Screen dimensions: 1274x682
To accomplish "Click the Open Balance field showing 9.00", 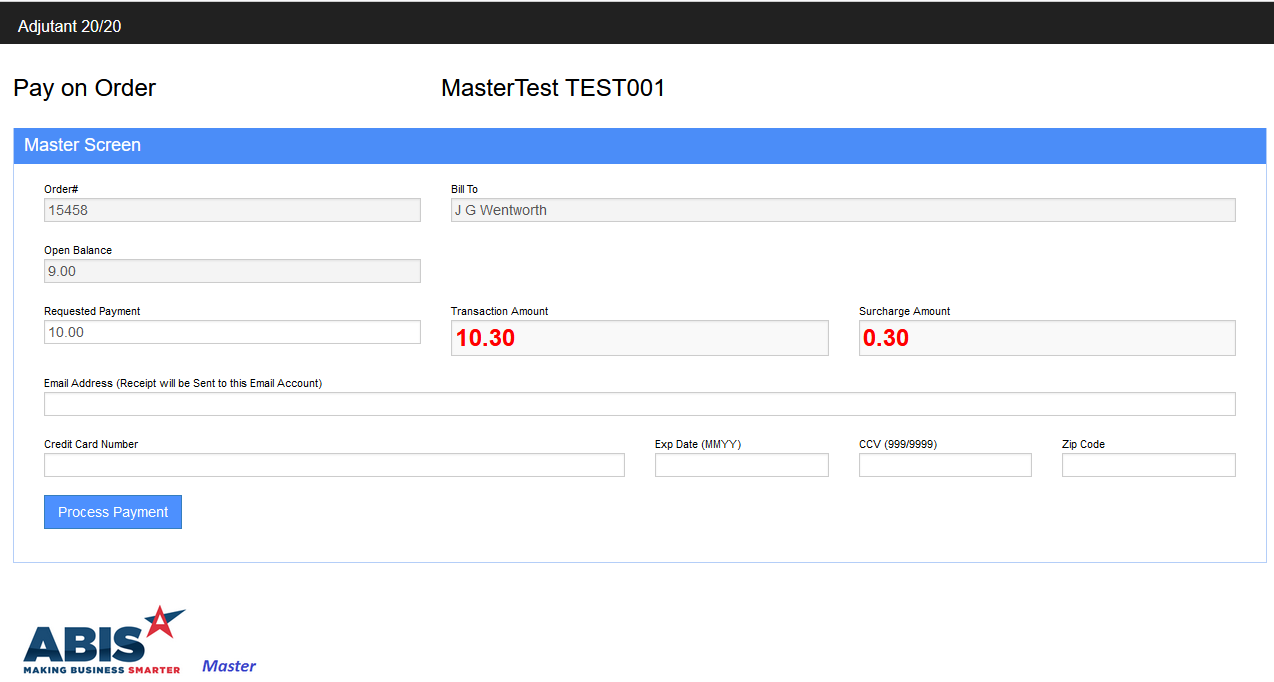I will coord(232,271).
